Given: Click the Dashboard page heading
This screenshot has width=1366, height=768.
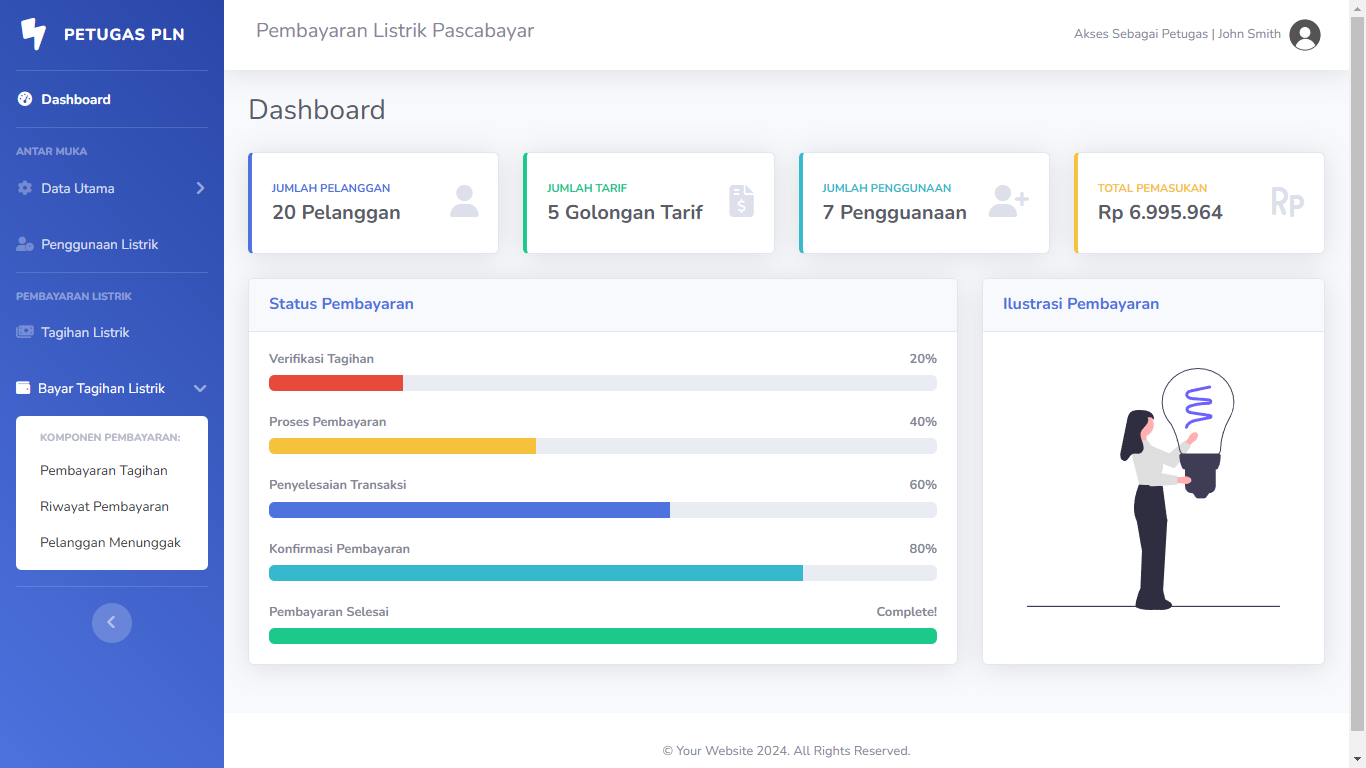Looking at the screenshot, I should (317, 109).
